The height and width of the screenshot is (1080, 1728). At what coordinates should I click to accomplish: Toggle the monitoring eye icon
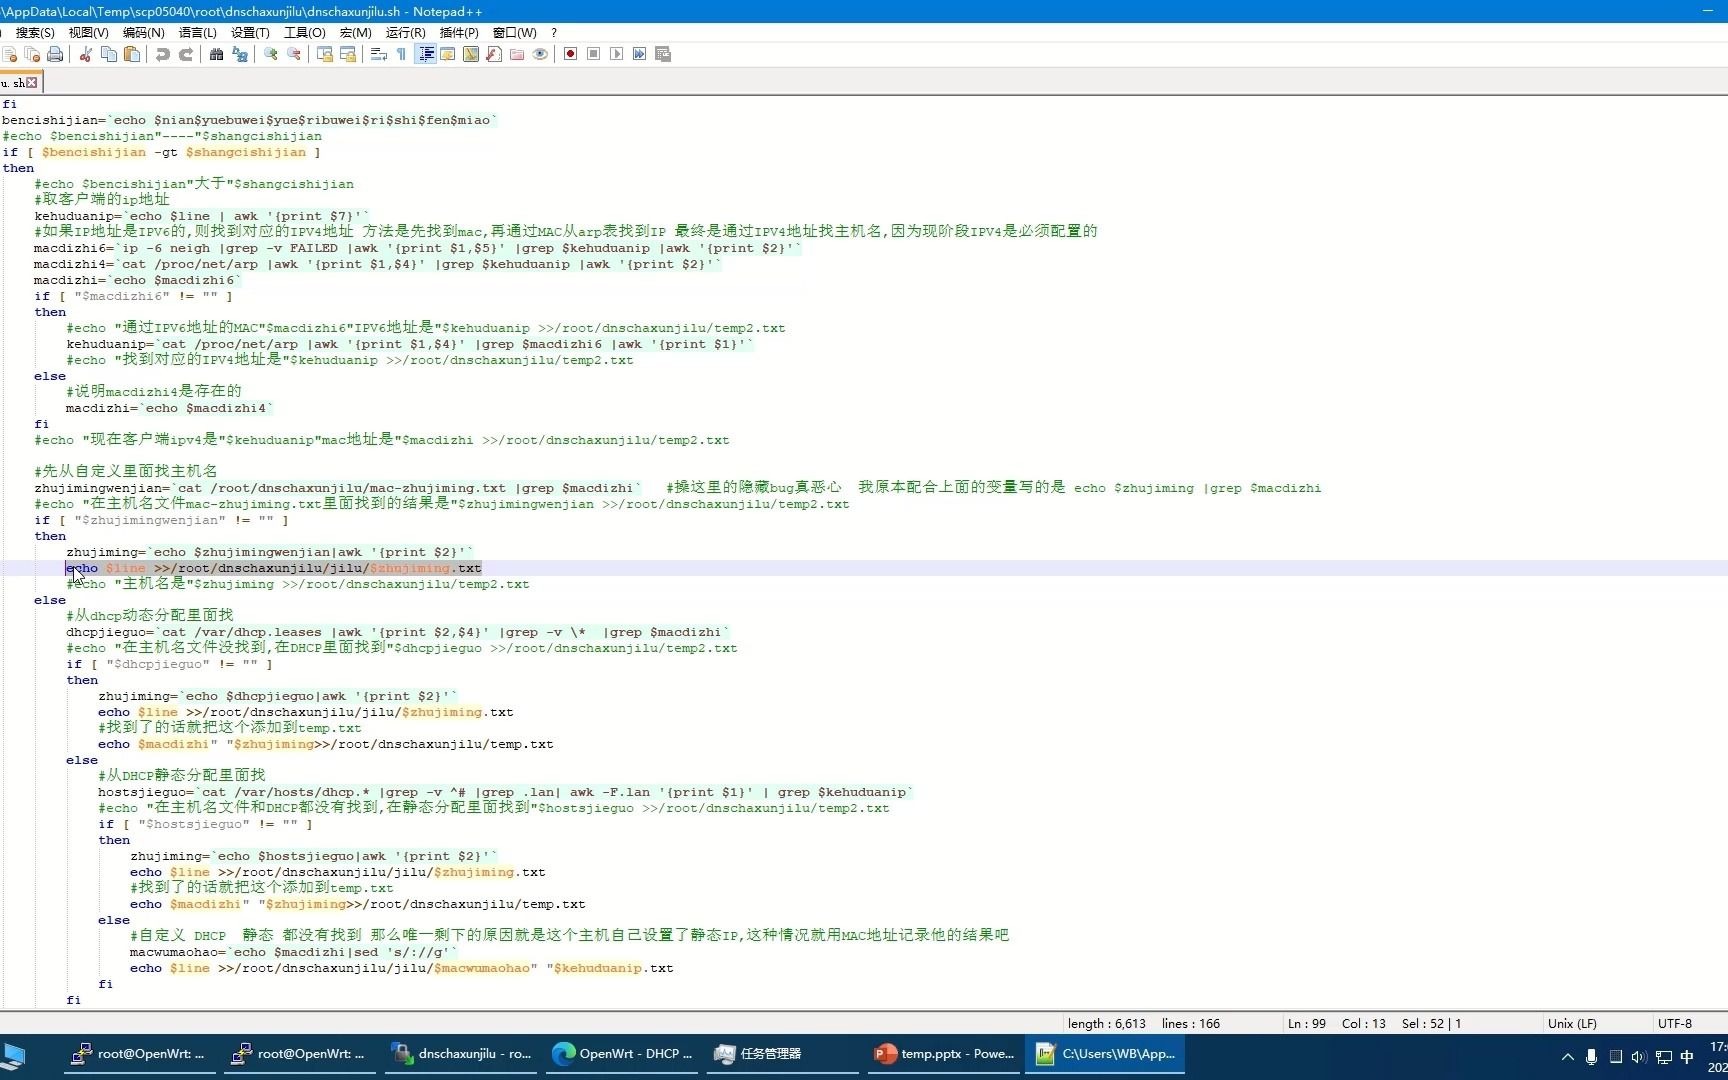pos(540,54)
